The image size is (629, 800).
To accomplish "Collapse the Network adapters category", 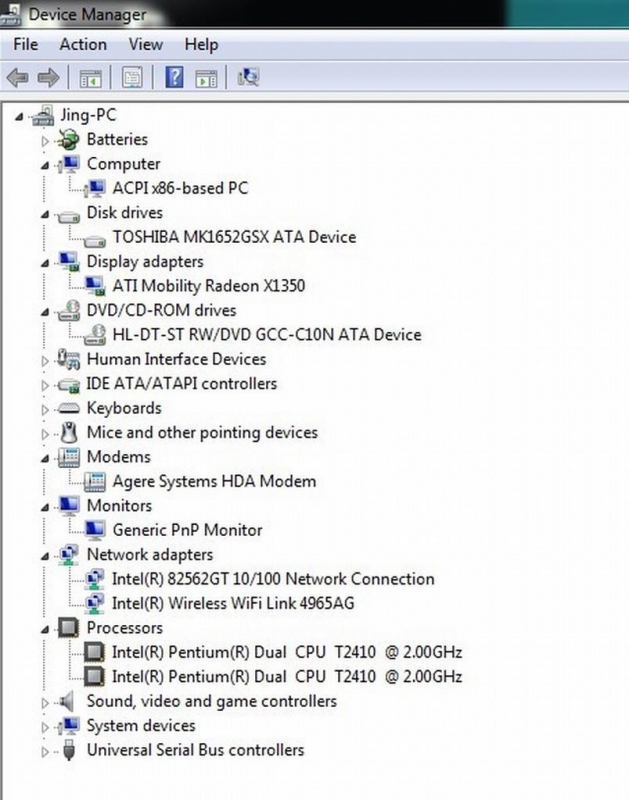I will coord(45,555).
